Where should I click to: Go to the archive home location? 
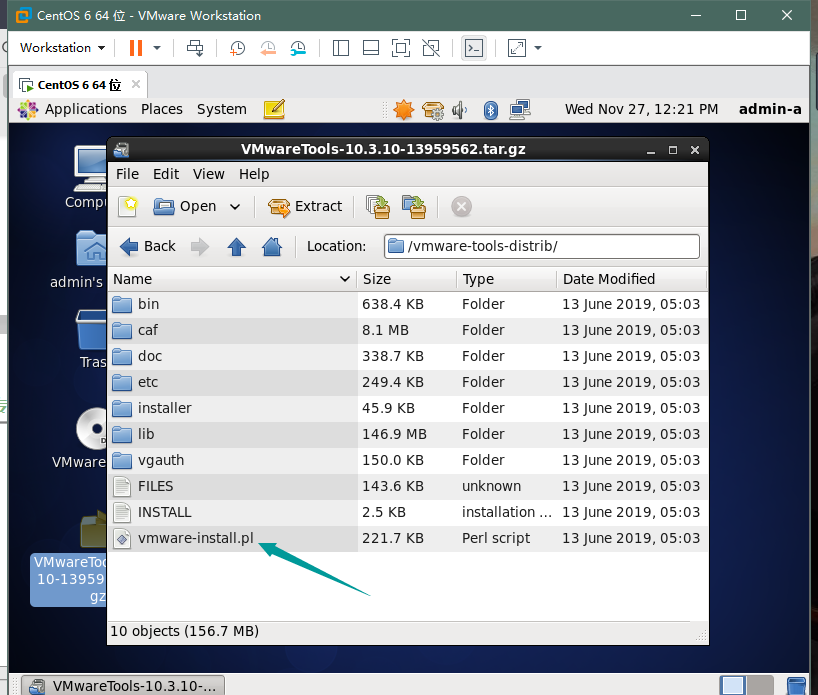coord(272,246)
